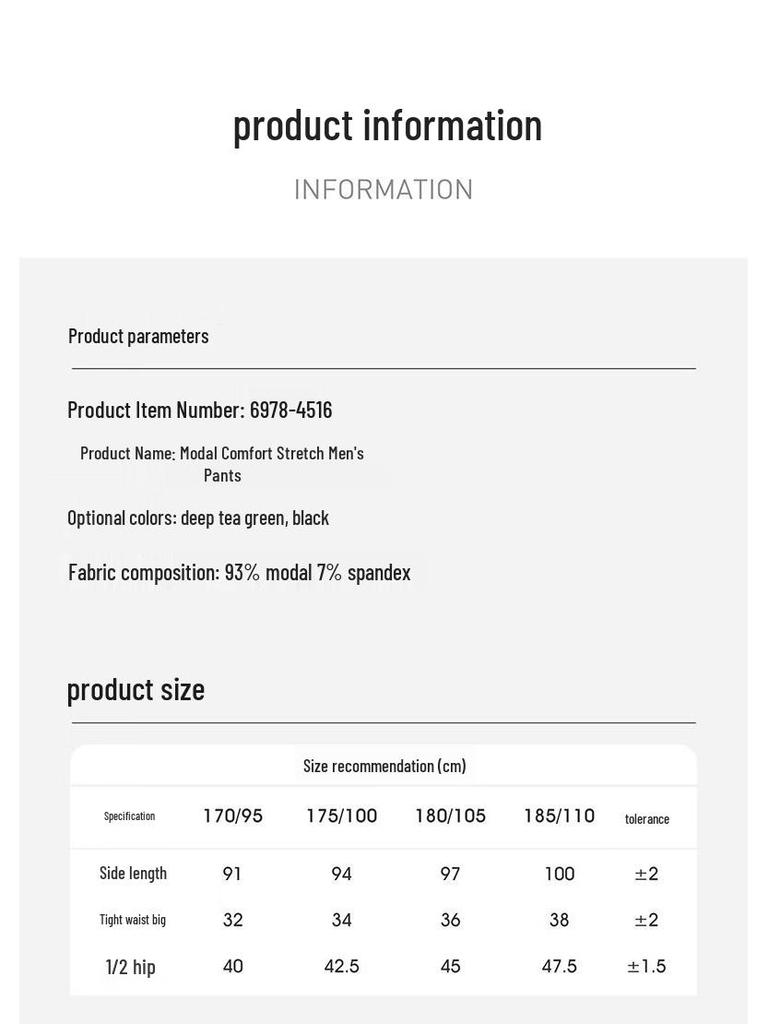Select the "Size recommendation (cm)" table title
Viewport: 768px width, 1024px height.
384,766
